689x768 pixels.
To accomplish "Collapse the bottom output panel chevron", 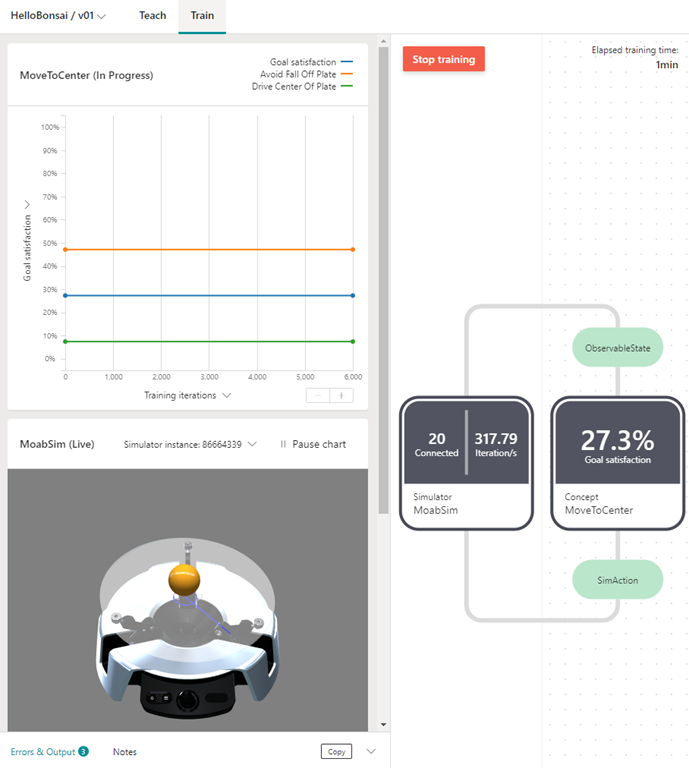I will point(371,751).
